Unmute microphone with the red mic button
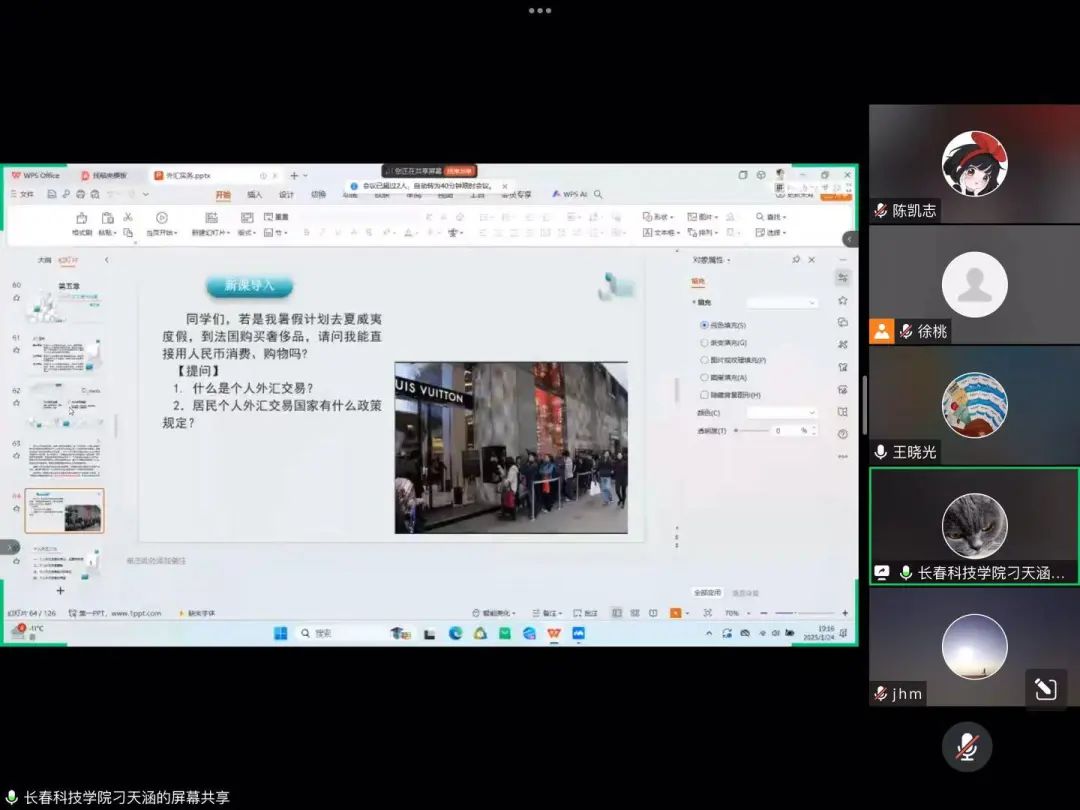This screenshot has width=1080, height=810. 966,746
